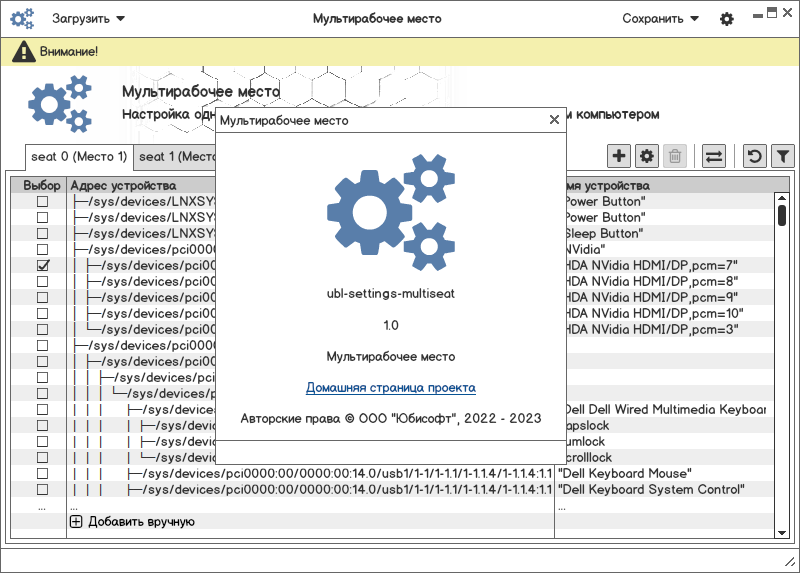Open the header bar settings gear
The height and width of the screenshot is (573, 800).
coord(727,19)
